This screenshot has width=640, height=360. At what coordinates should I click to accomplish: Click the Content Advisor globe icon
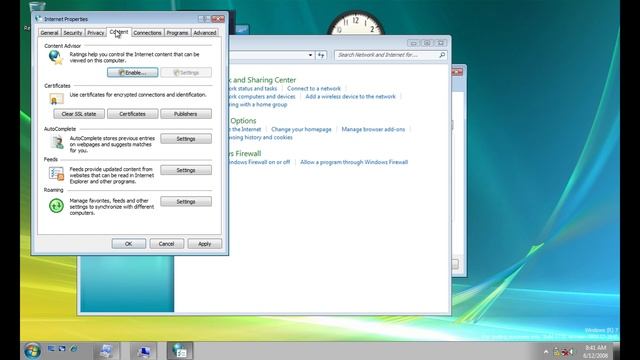coord(56,57)
